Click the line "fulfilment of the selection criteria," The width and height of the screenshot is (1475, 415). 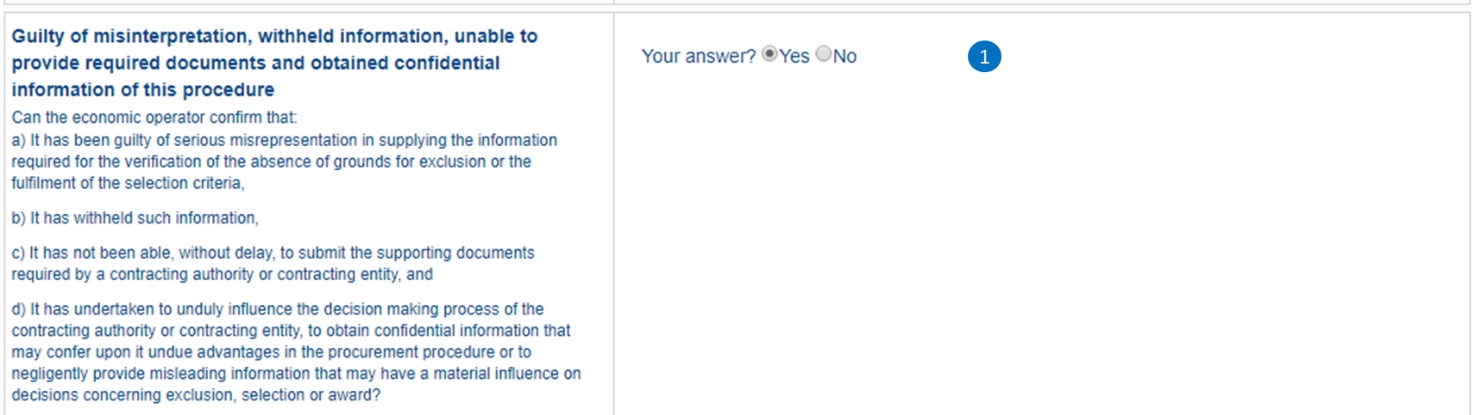(x=128, y=183)
